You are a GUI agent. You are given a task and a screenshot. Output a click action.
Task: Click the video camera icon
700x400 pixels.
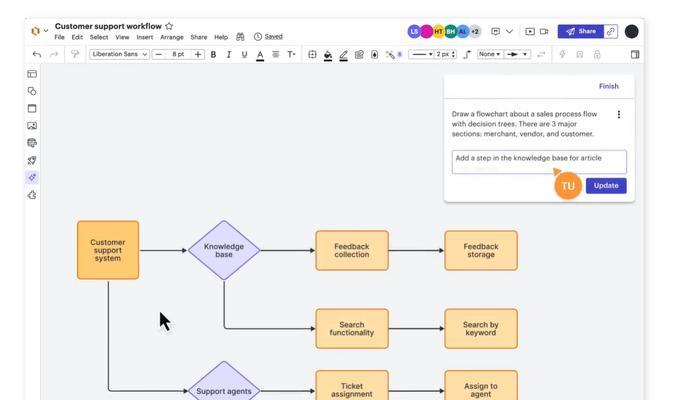pyautogui.click(x=544, y=31)
